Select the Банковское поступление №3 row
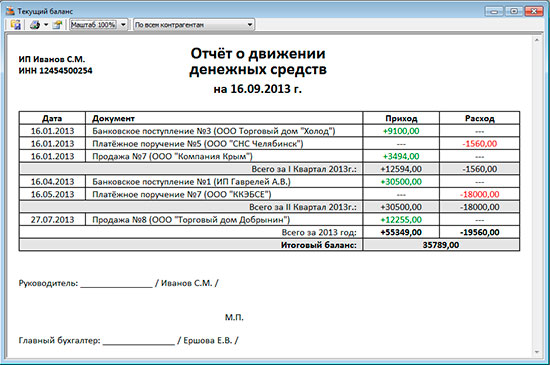 [269, 131]
